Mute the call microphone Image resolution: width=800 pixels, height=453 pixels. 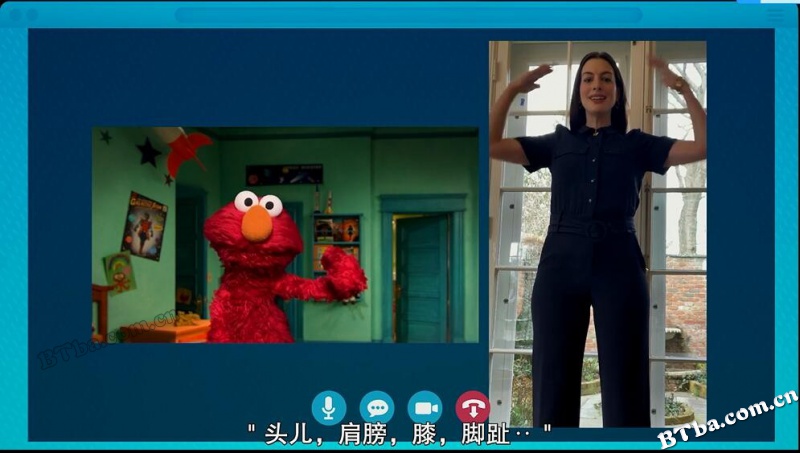tap(329, 408)
